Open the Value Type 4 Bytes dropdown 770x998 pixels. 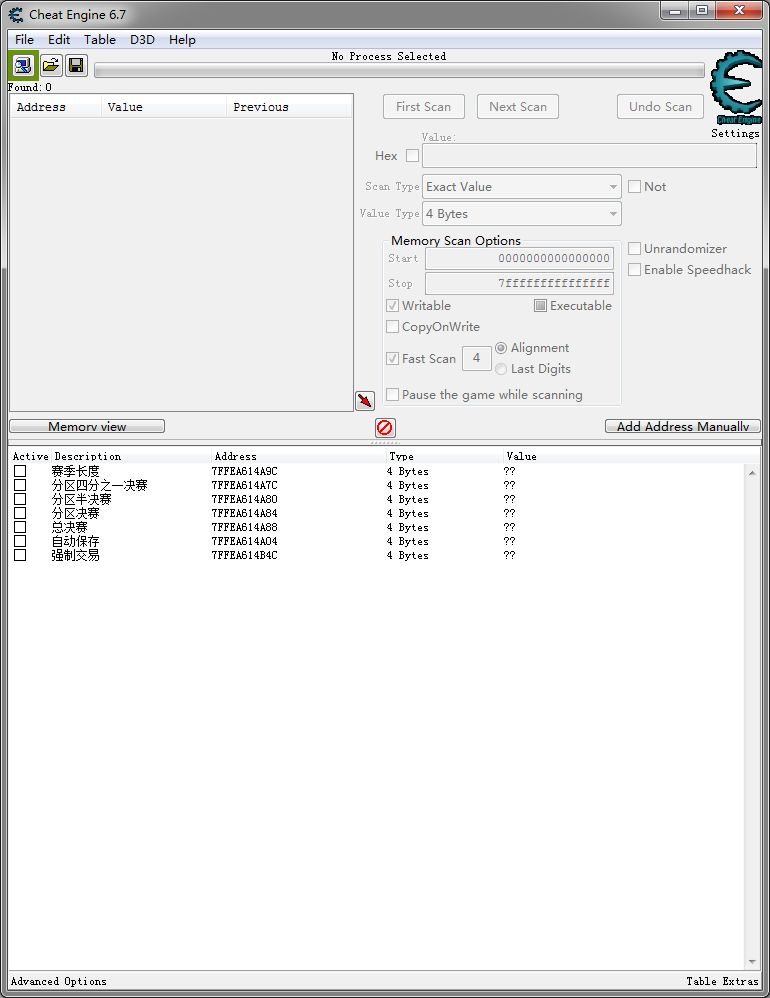click(522, 214)
